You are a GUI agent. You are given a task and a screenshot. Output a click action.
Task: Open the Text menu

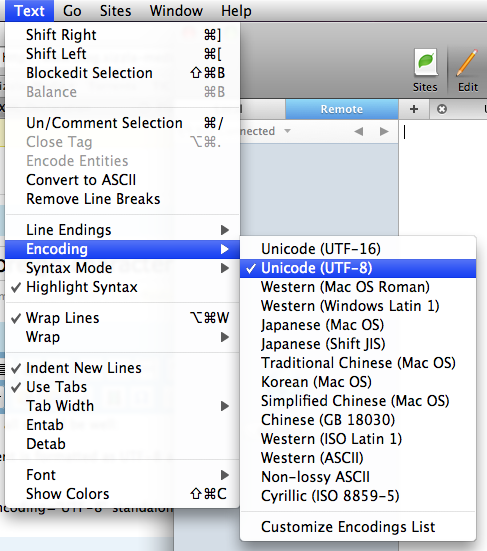pos(30,11)
